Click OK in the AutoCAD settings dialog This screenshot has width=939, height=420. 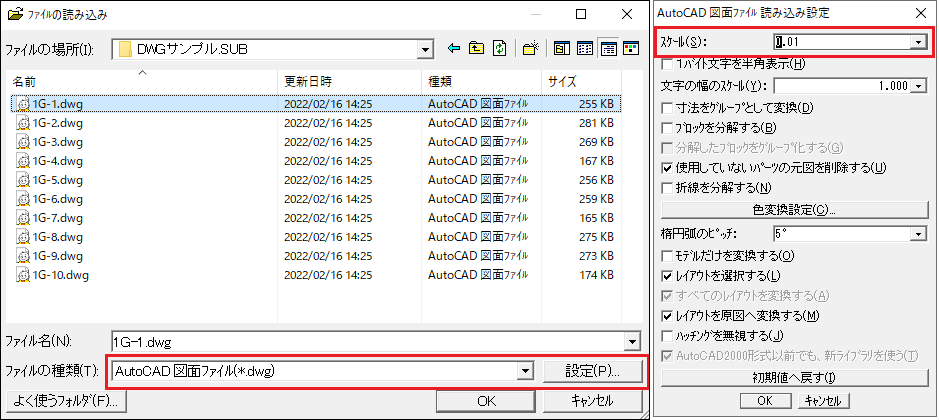[x=765, y=401]
